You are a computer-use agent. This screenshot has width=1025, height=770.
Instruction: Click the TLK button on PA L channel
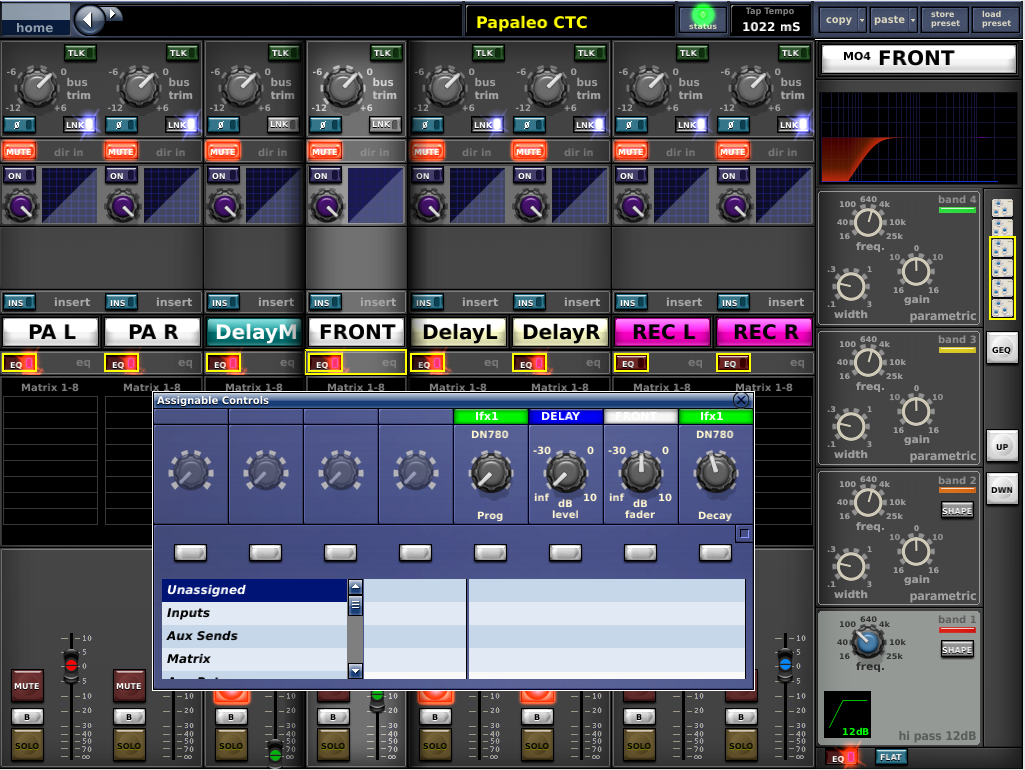click(x=78, y=53)
